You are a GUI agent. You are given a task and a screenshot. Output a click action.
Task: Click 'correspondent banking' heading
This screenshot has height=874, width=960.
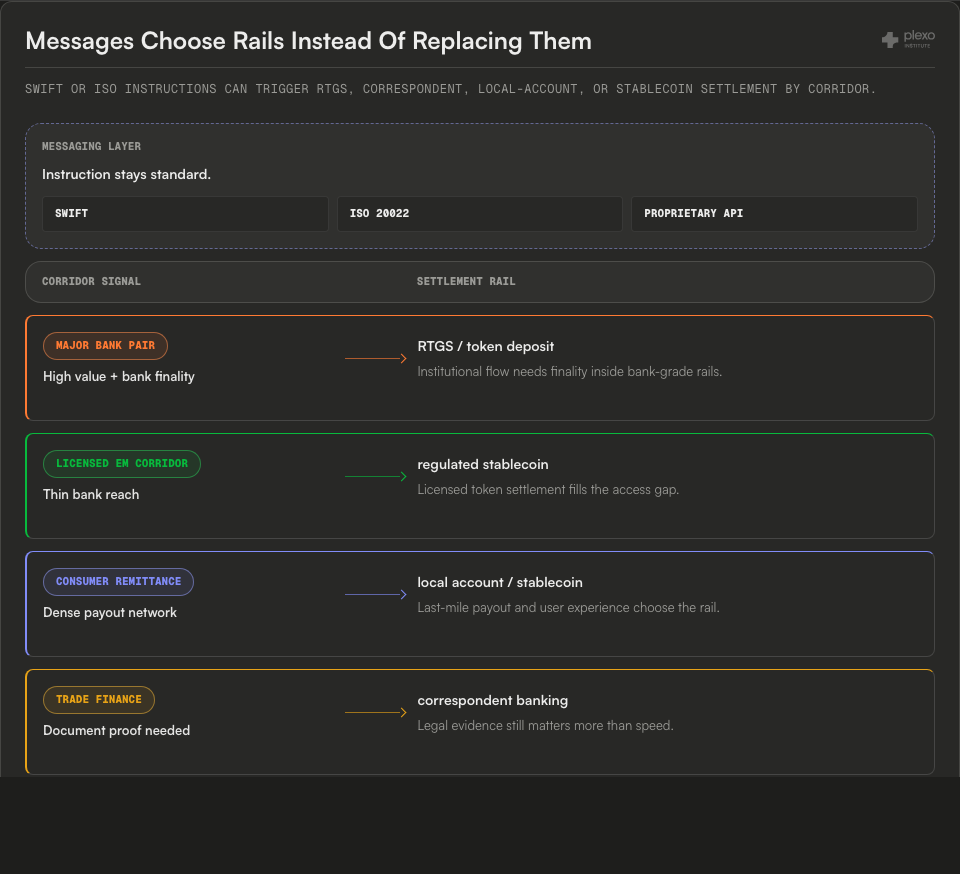(493, 701)
